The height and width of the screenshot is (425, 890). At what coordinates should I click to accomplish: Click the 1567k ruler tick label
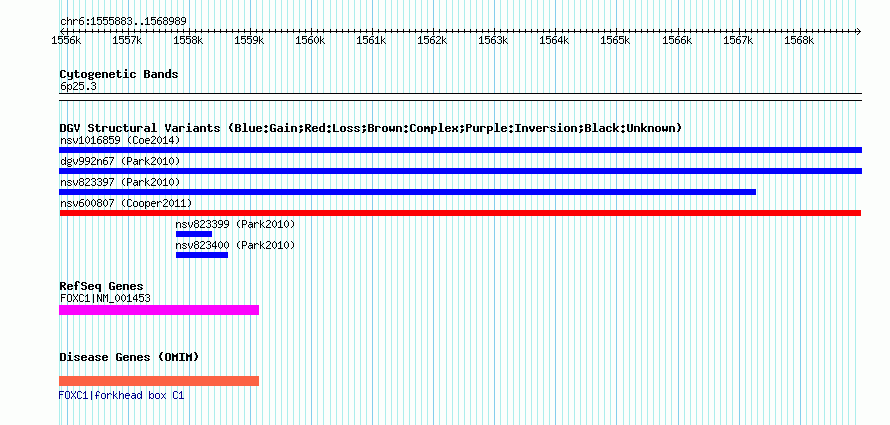click(738, 41)
